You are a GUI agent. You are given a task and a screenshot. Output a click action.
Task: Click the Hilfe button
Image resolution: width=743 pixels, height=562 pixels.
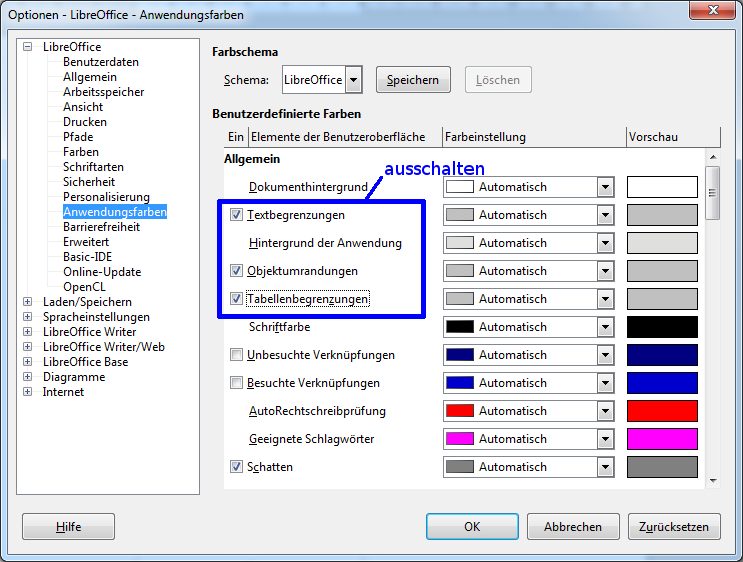tap(68, 526)
